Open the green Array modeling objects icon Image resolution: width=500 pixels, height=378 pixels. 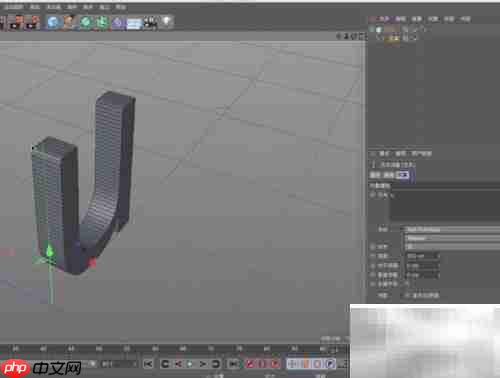click(x=102, y=22)
